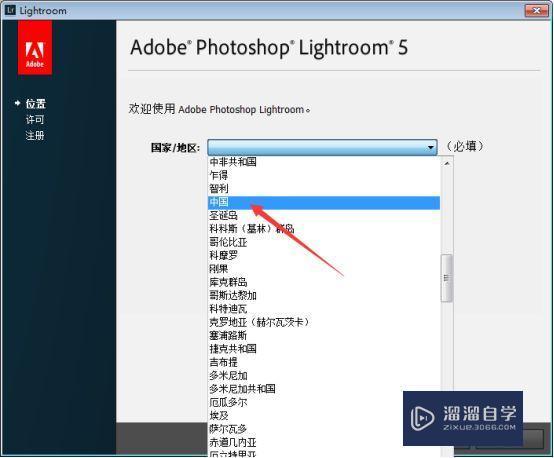Pick 哥斯达黎加 in the dropdown

[324, 296]
